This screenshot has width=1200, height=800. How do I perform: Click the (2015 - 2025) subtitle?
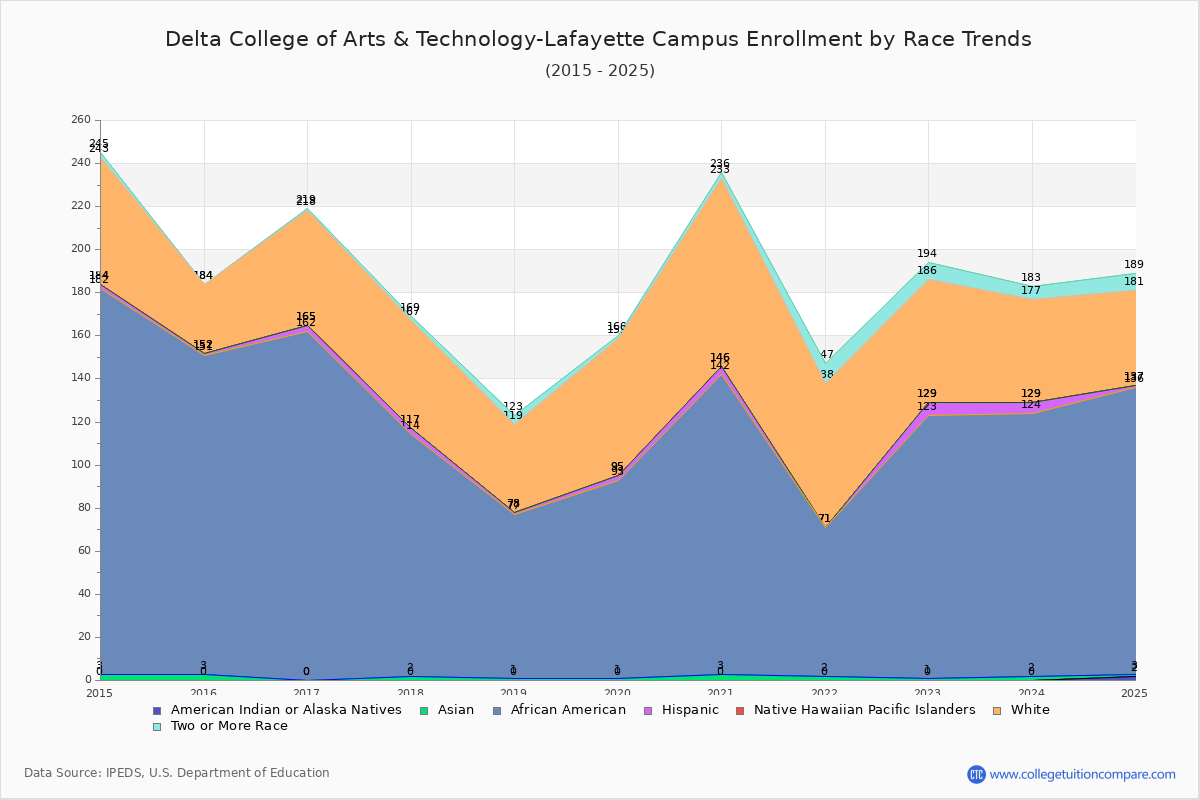coord(600,71)
